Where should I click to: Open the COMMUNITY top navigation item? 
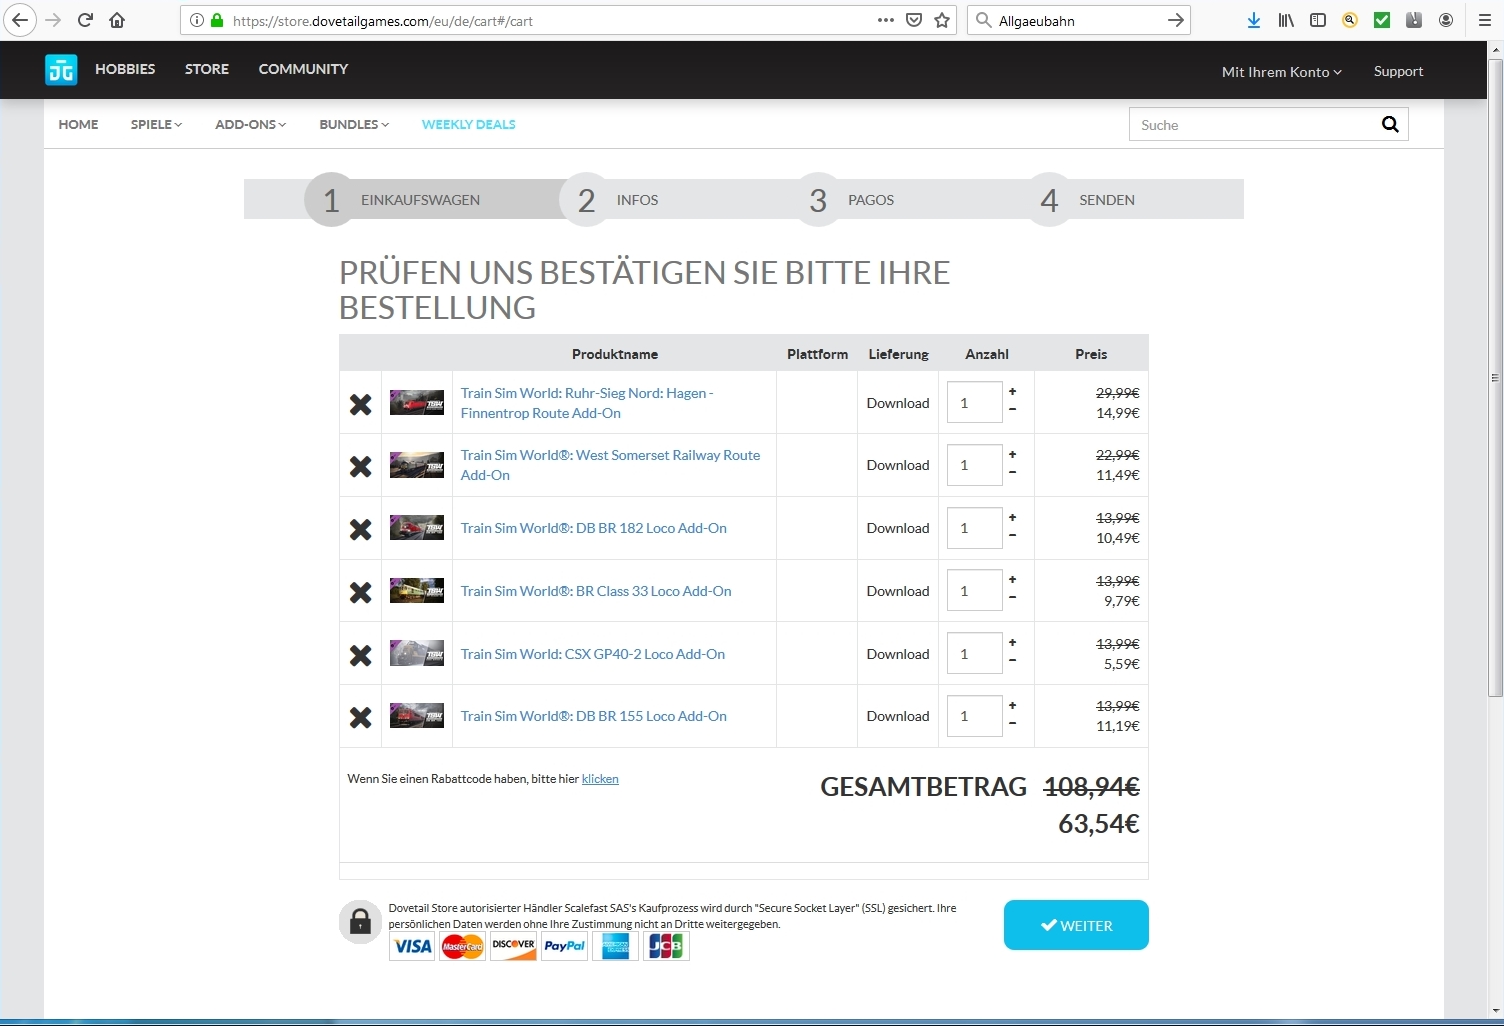click(x=303, y=69)
